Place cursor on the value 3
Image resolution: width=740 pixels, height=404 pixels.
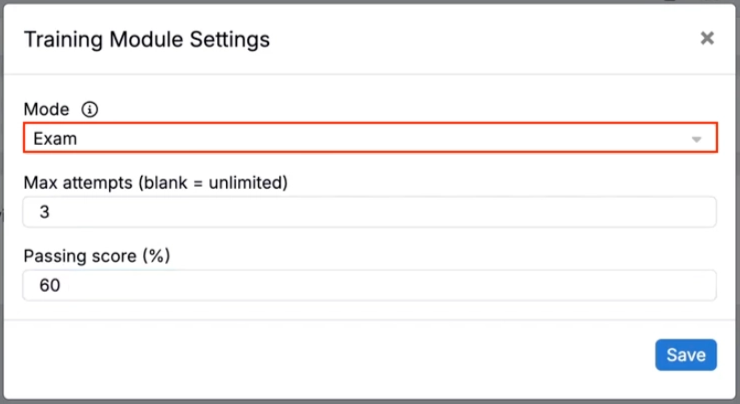coord(44,212)
